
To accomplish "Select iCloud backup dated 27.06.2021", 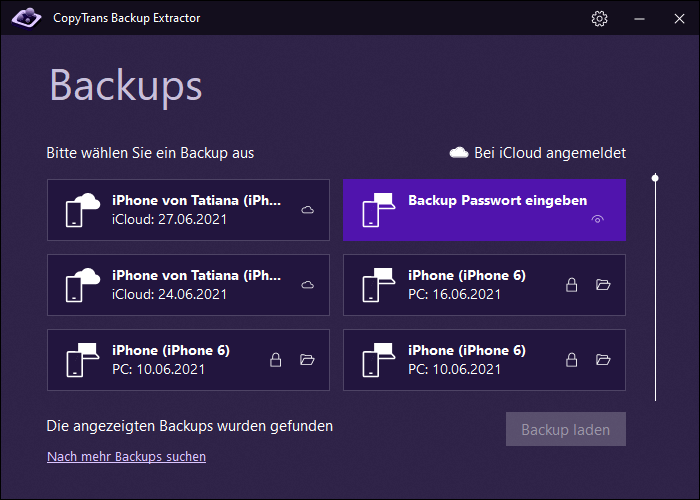I will coord(188,210).
